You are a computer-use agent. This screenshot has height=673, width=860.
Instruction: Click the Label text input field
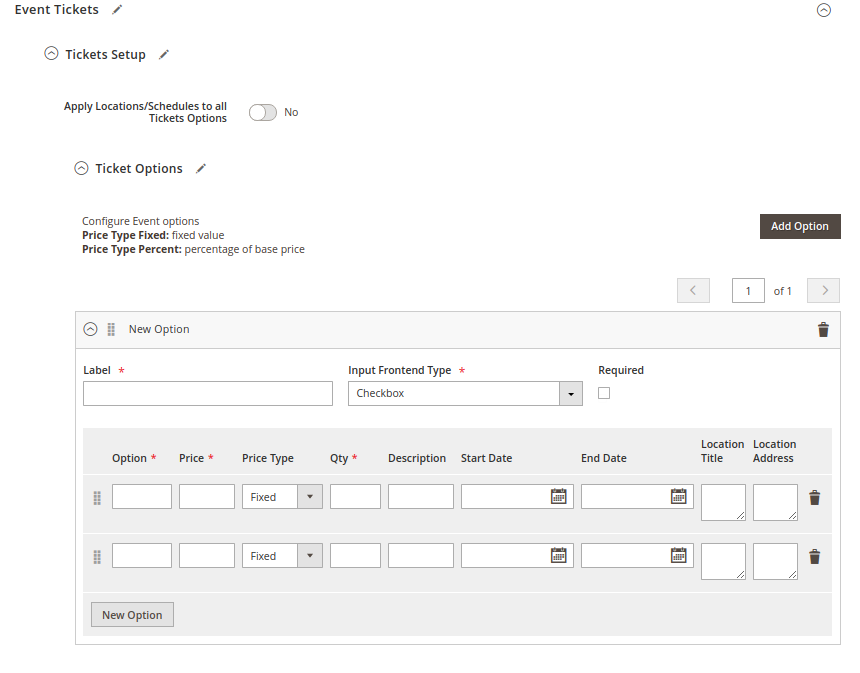(207, 394)
